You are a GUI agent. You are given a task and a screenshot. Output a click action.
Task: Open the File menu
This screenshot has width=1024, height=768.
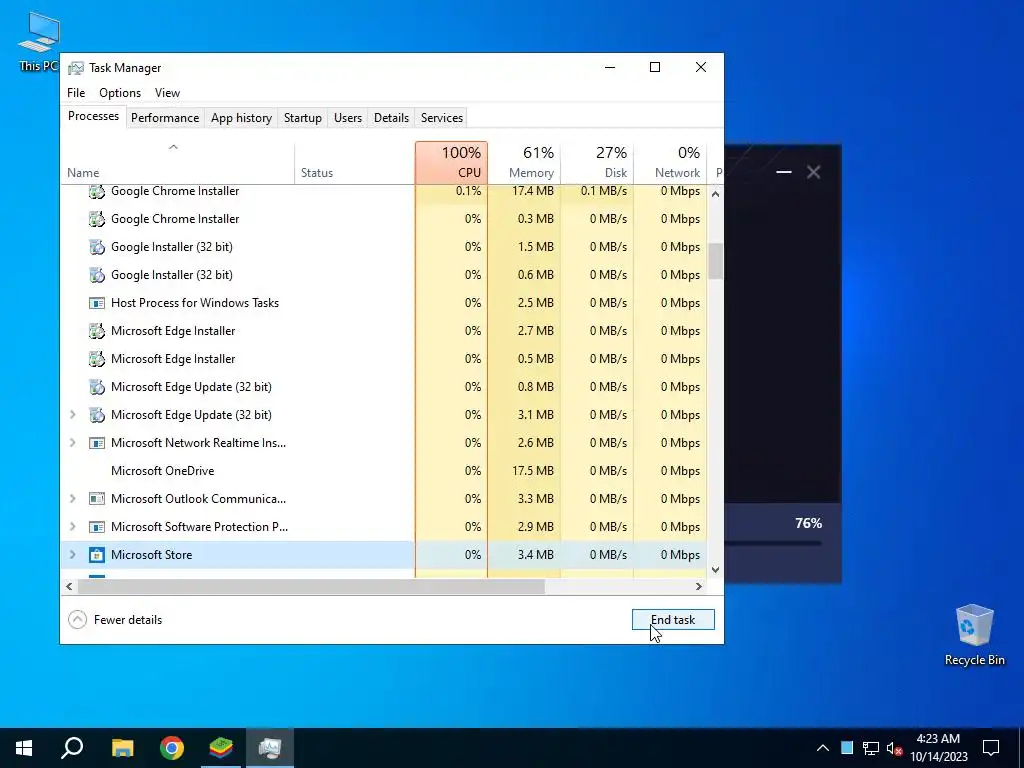pos(76,93)
